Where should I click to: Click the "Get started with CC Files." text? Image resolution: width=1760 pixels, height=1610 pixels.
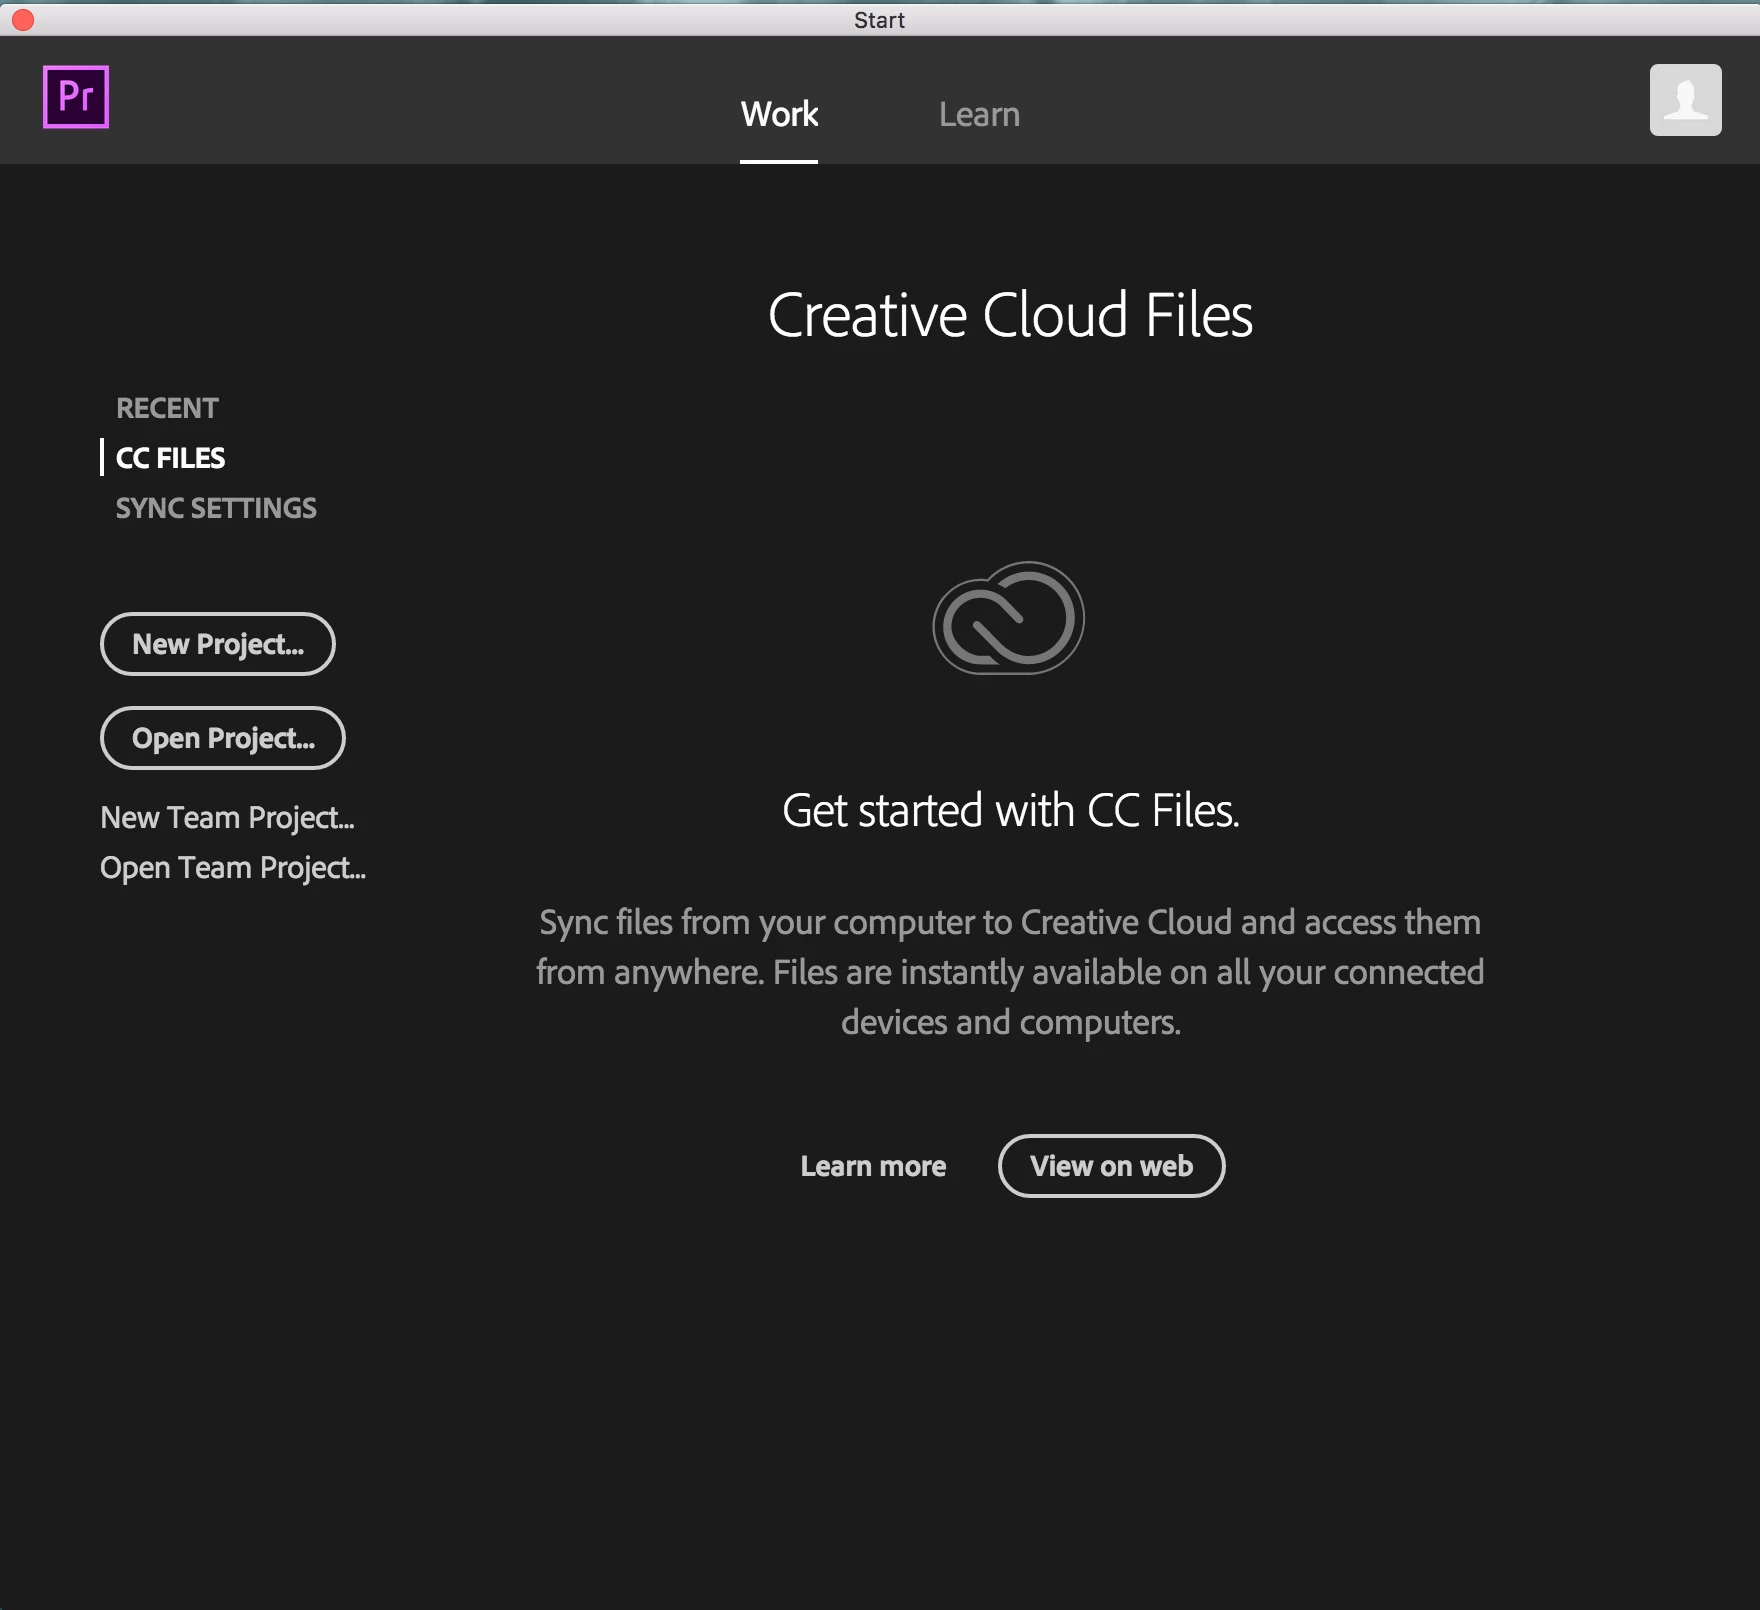coord(1010,810)
